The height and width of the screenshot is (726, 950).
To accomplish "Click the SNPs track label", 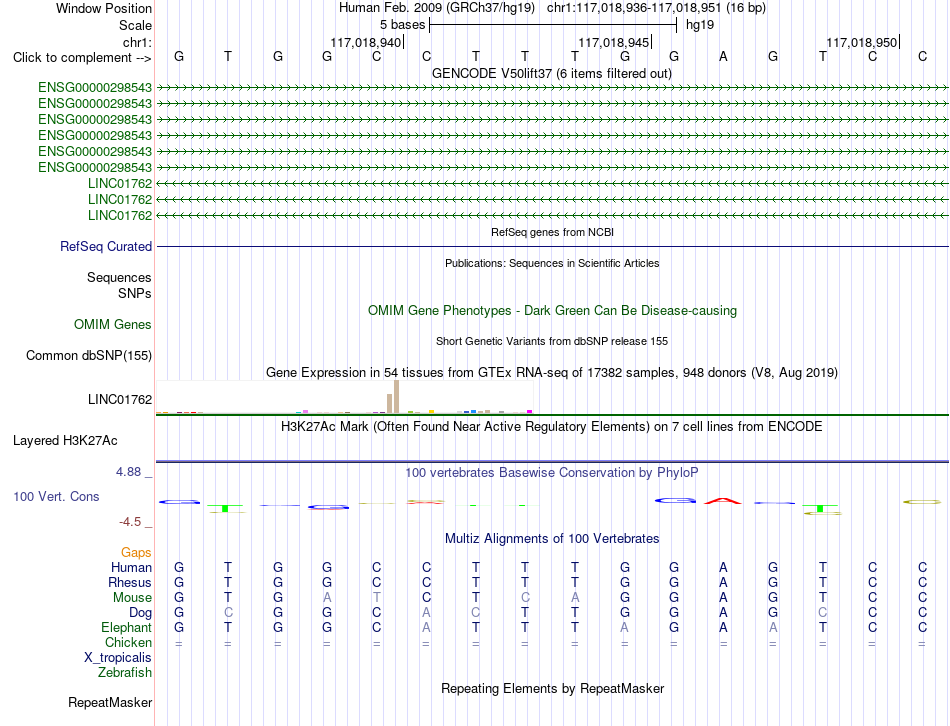I will click(x=135, y=293).
